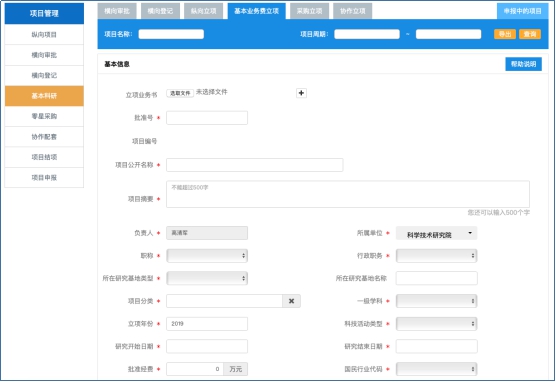Switch to the 采购立项 tab
This screenshot has height=382, width=556.
pos(310,11)
